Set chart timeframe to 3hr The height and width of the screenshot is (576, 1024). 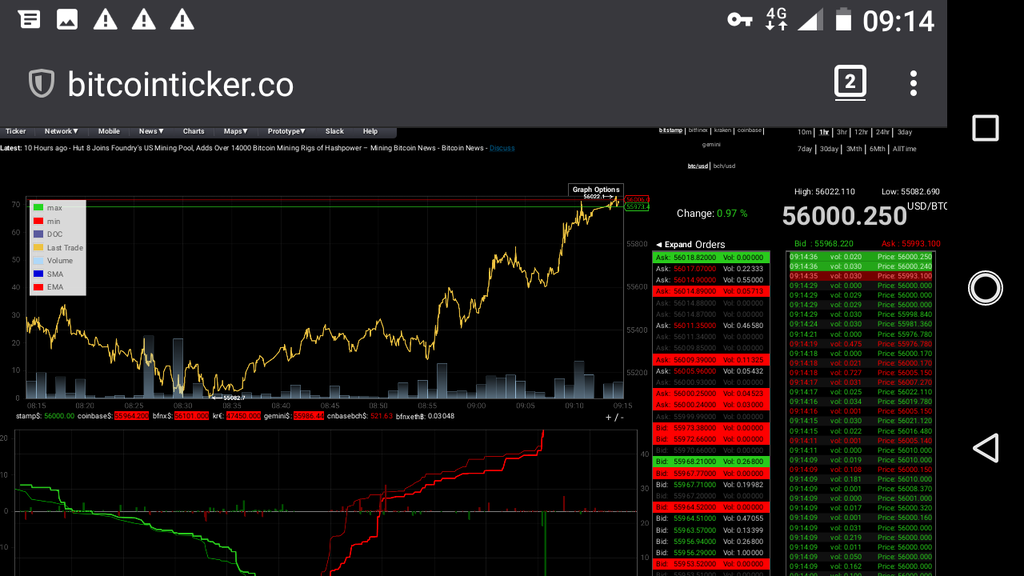pos(842,132)
